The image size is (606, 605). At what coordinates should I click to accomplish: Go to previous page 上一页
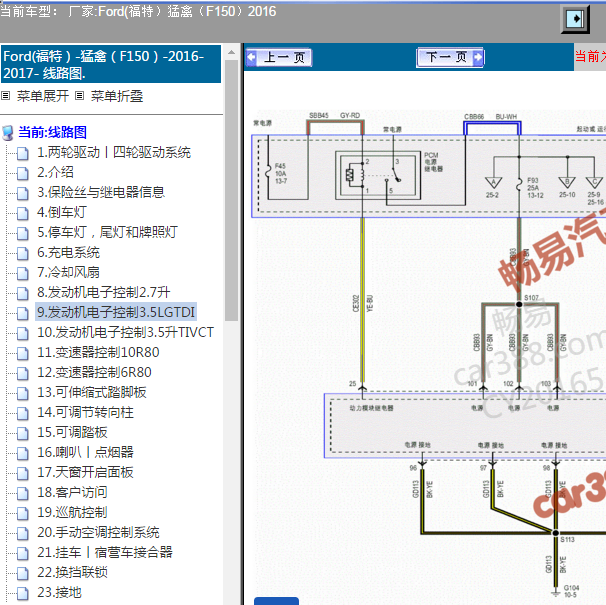279,58
